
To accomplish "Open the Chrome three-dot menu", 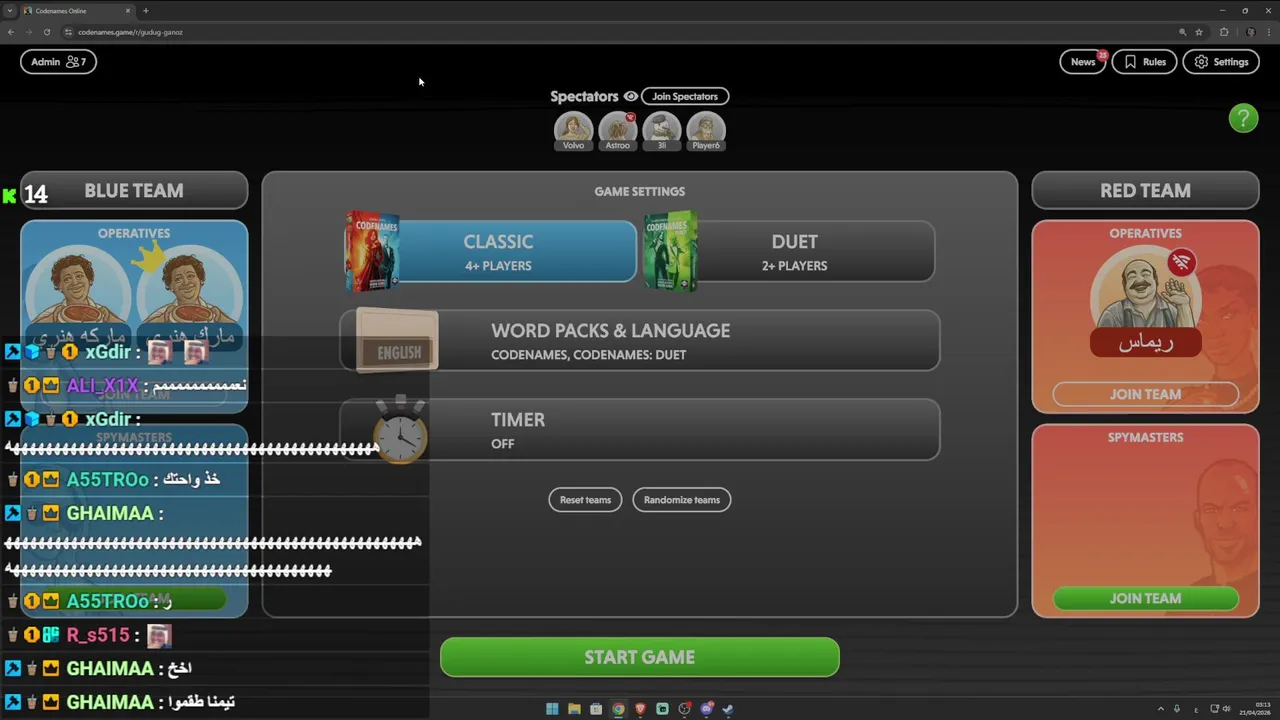I will coord(1270,32).
